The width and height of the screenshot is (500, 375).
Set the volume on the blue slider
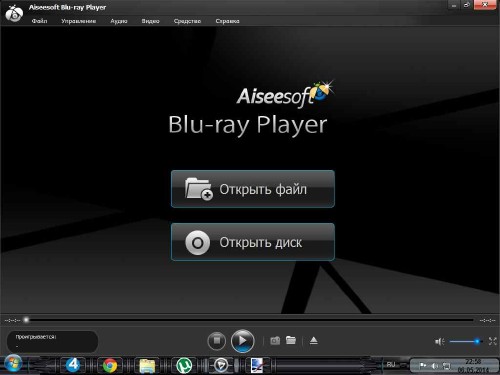point(466,341)
